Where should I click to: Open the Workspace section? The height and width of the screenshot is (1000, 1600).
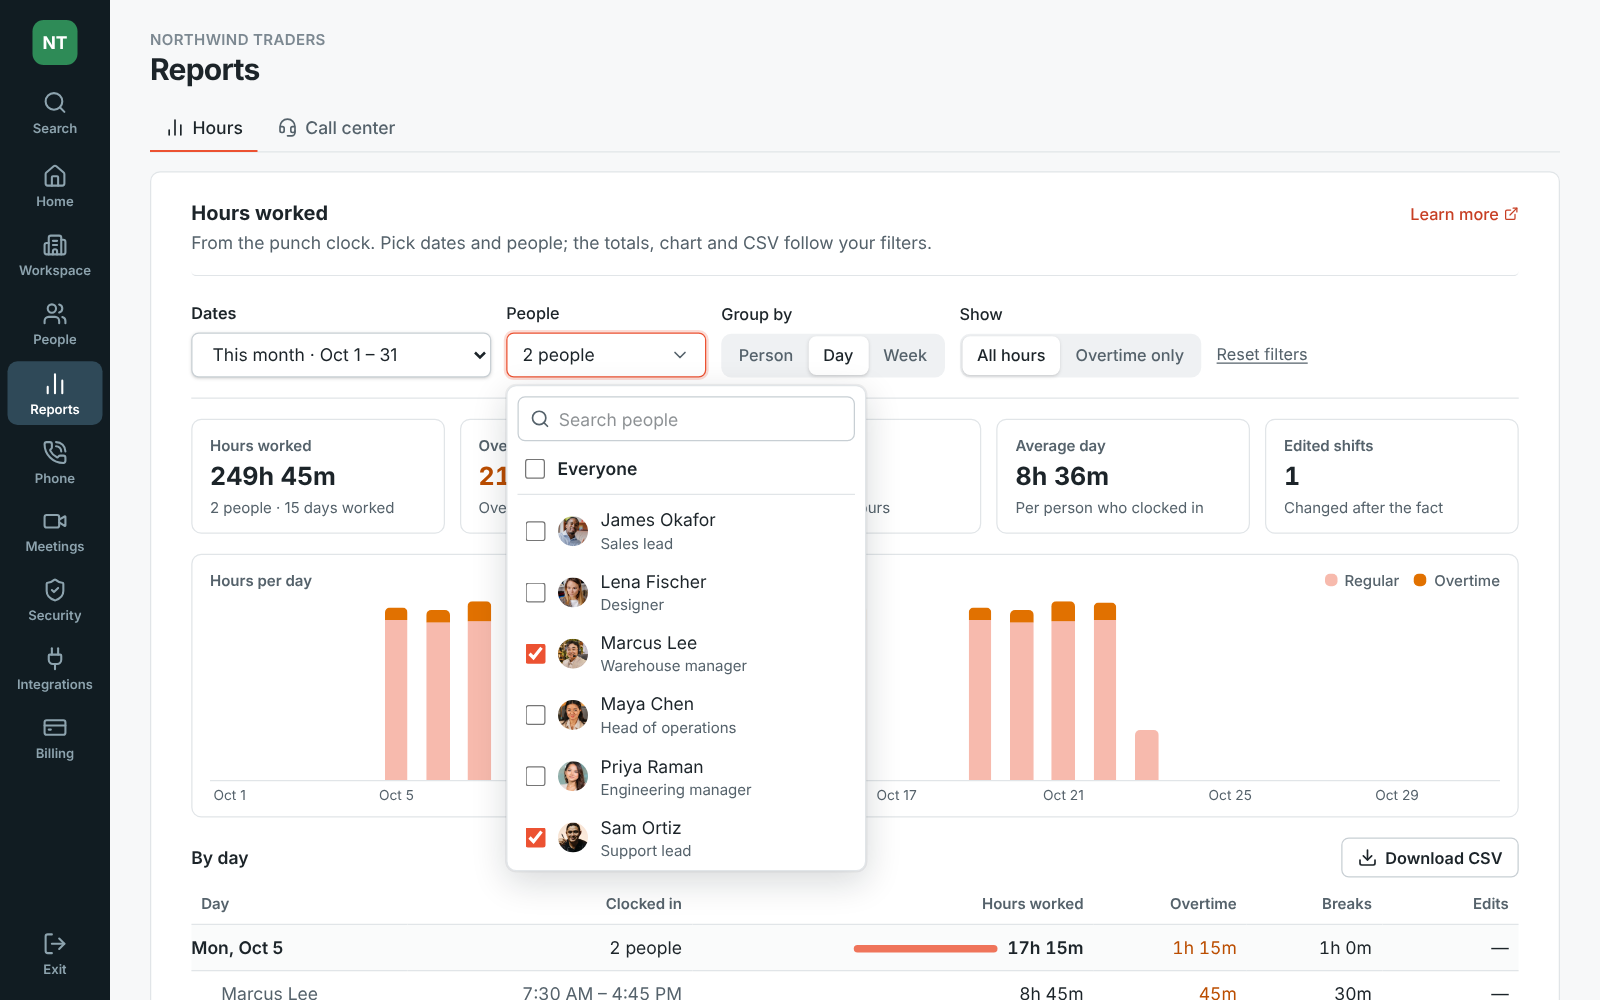pyautogui.click(x=55, y=256)
